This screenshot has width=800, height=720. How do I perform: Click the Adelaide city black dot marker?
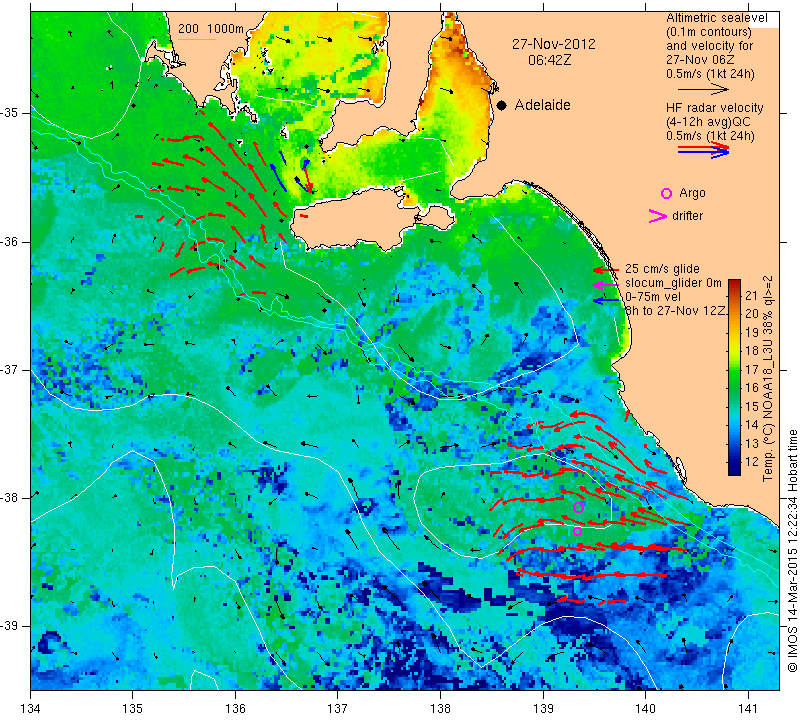coord(502,106)
